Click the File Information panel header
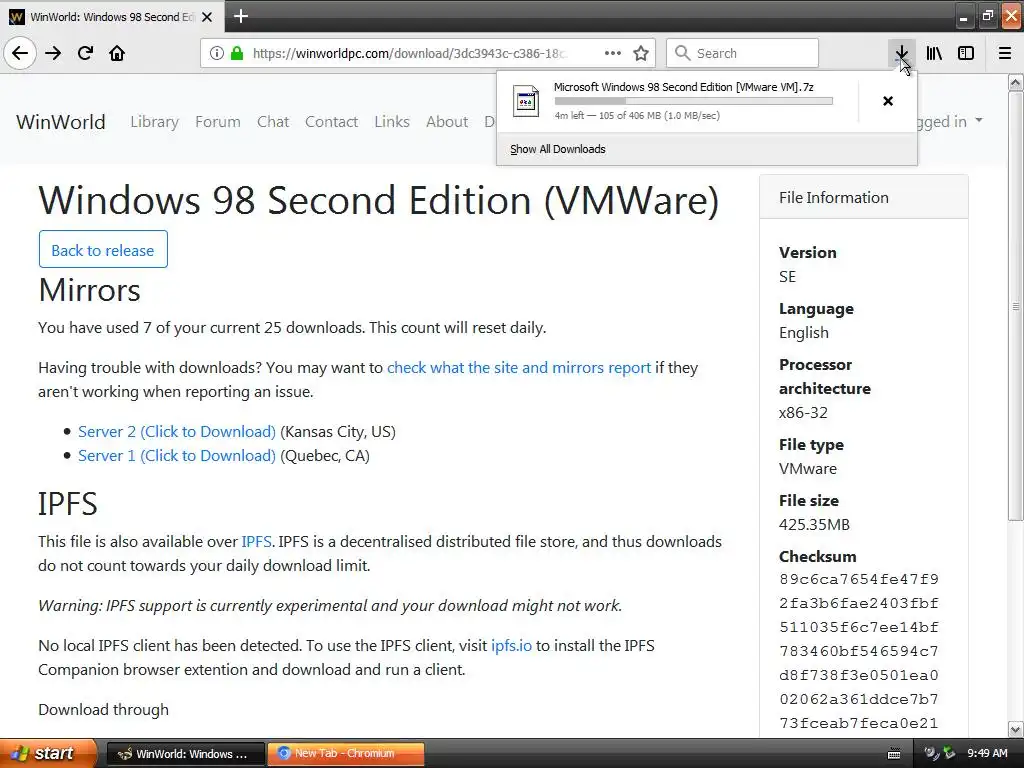 tap(863, 197)
